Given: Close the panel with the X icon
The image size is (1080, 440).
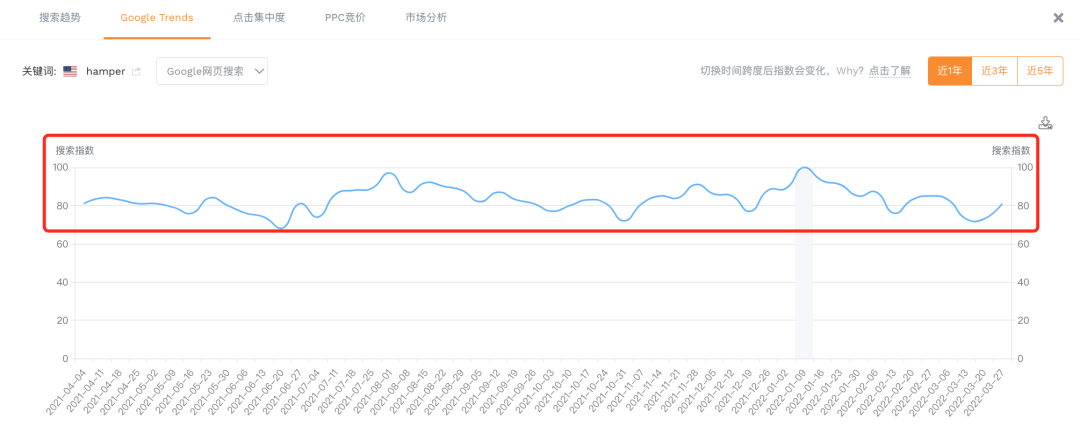Looking at the screenshot, I should [x=1059, y=18].
